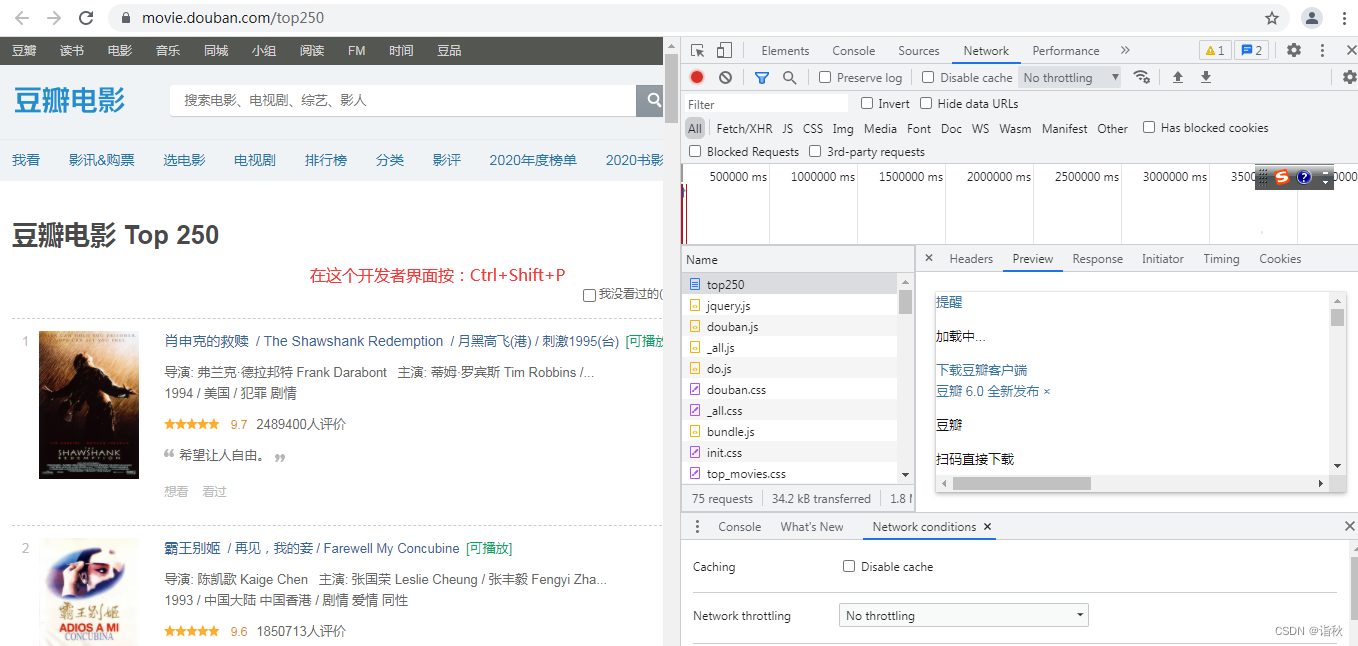Open the Headers tab

[971, 258]
